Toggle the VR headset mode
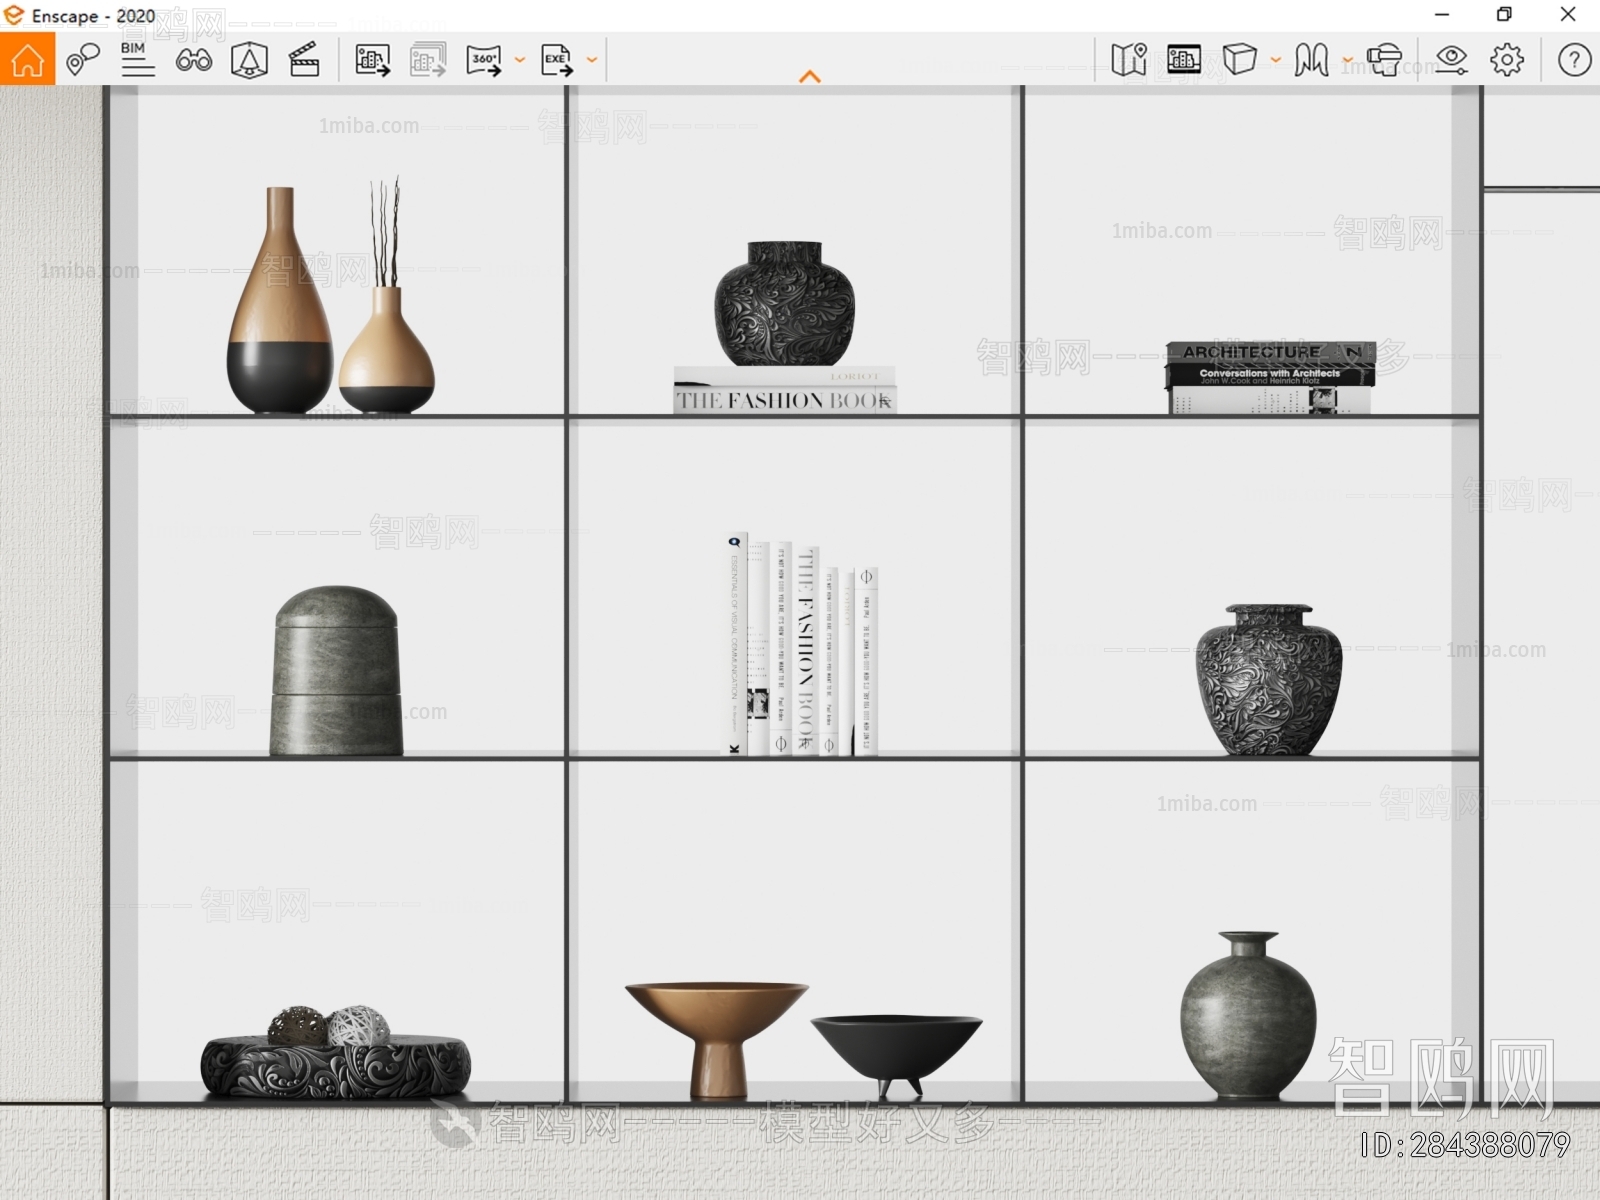This screenshot has height=1200, width=1600. pos(1385,60)
